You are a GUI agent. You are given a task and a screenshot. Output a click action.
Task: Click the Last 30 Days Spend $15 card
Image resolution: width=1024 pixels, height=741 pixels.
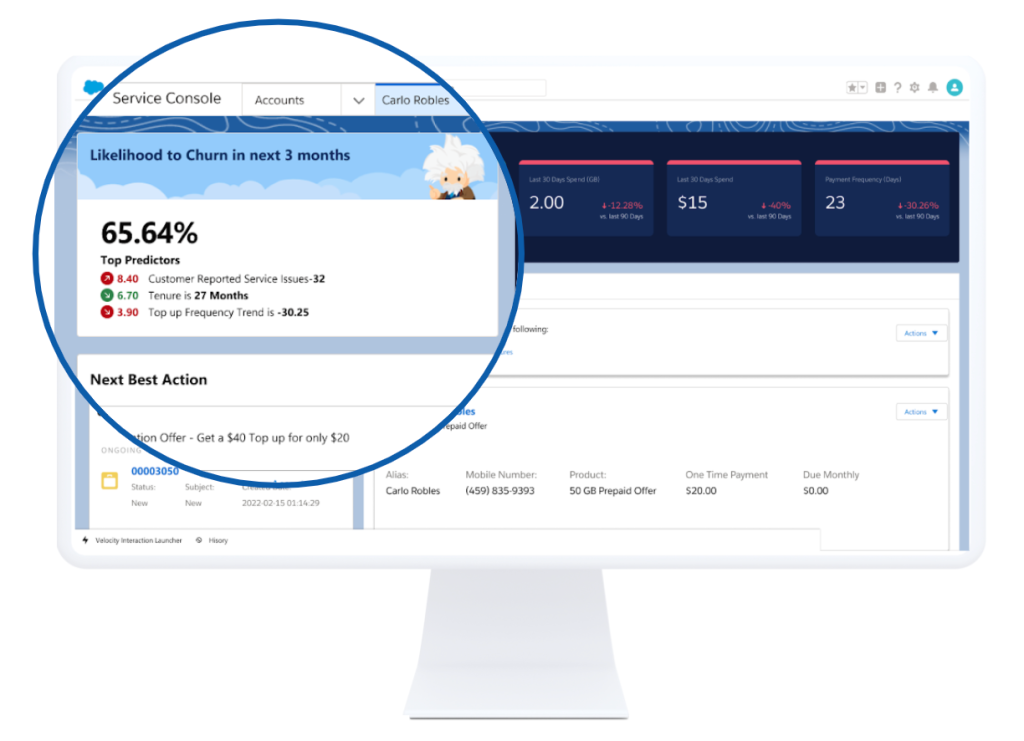tap(733, 199)
